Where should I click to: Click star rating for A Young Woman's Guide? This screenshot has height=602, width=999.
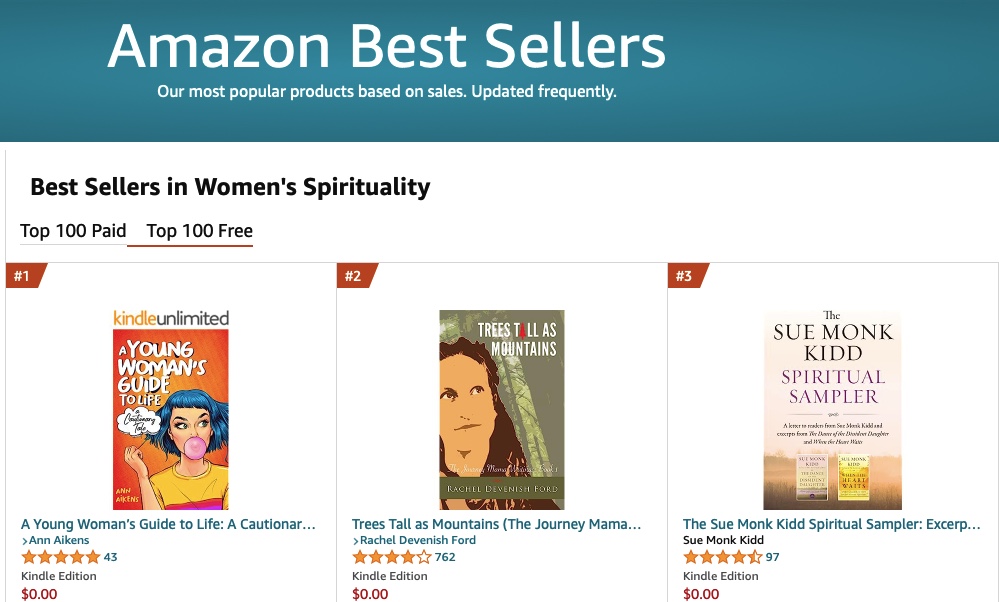coord(60,557)
